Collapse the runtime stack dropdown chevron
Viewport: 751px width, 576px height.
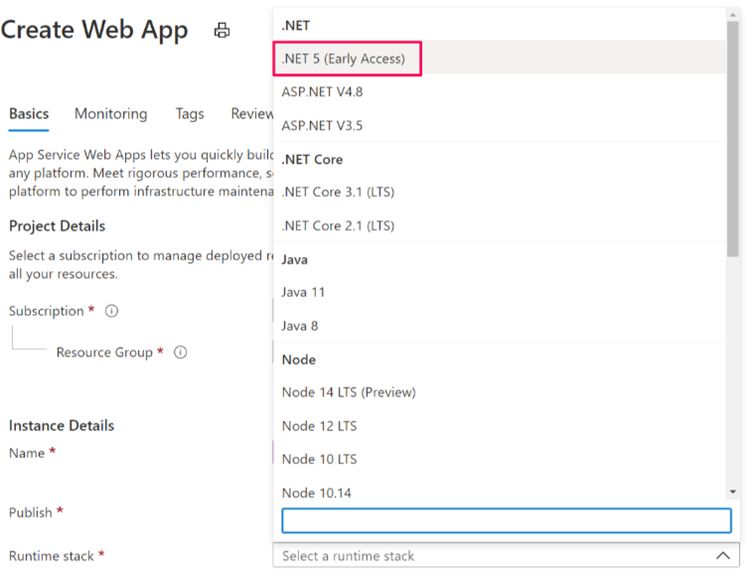click(x=722, y=556)
